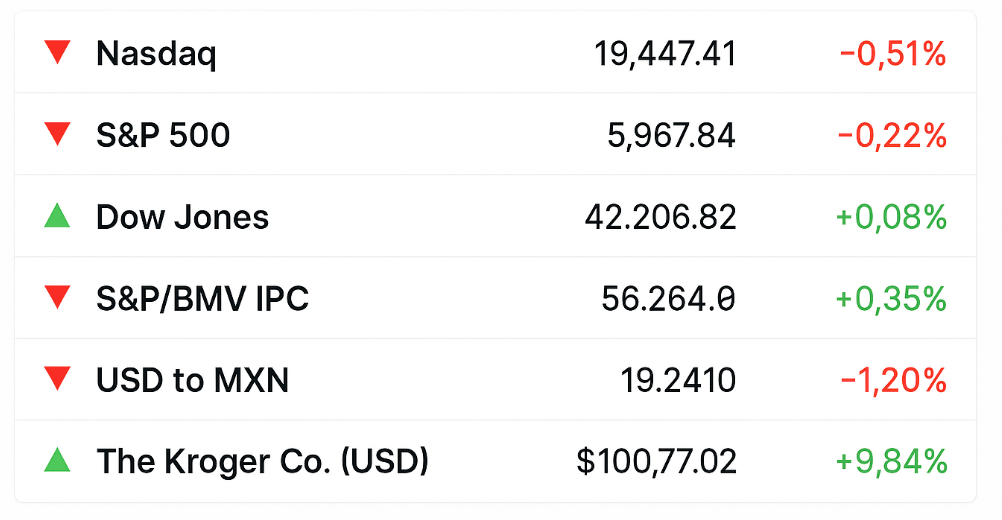
Task: Click the S&P 500 value 5,967.84
Action: click(x=672, y=135)
